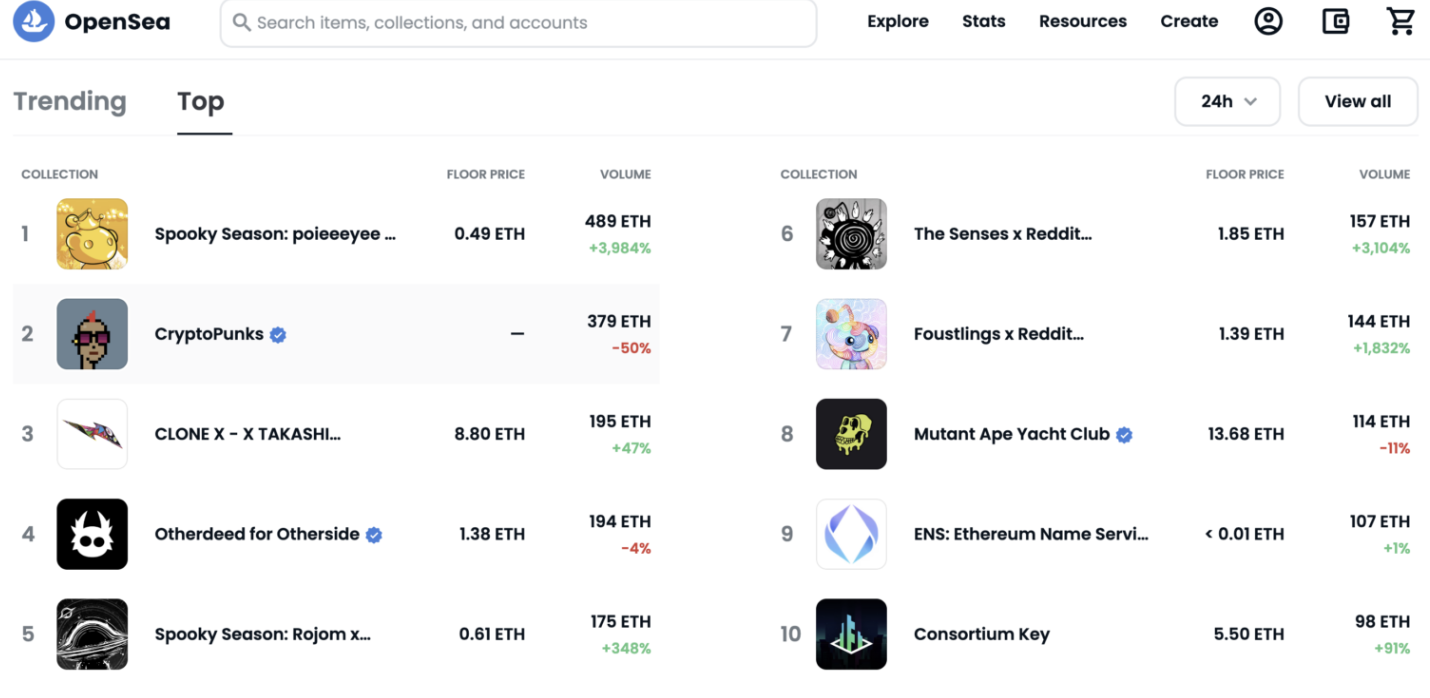Click the < 0.01 ETH floor price
The width and height of the screenshot is (1430, 698).
tap(1244, 534)
